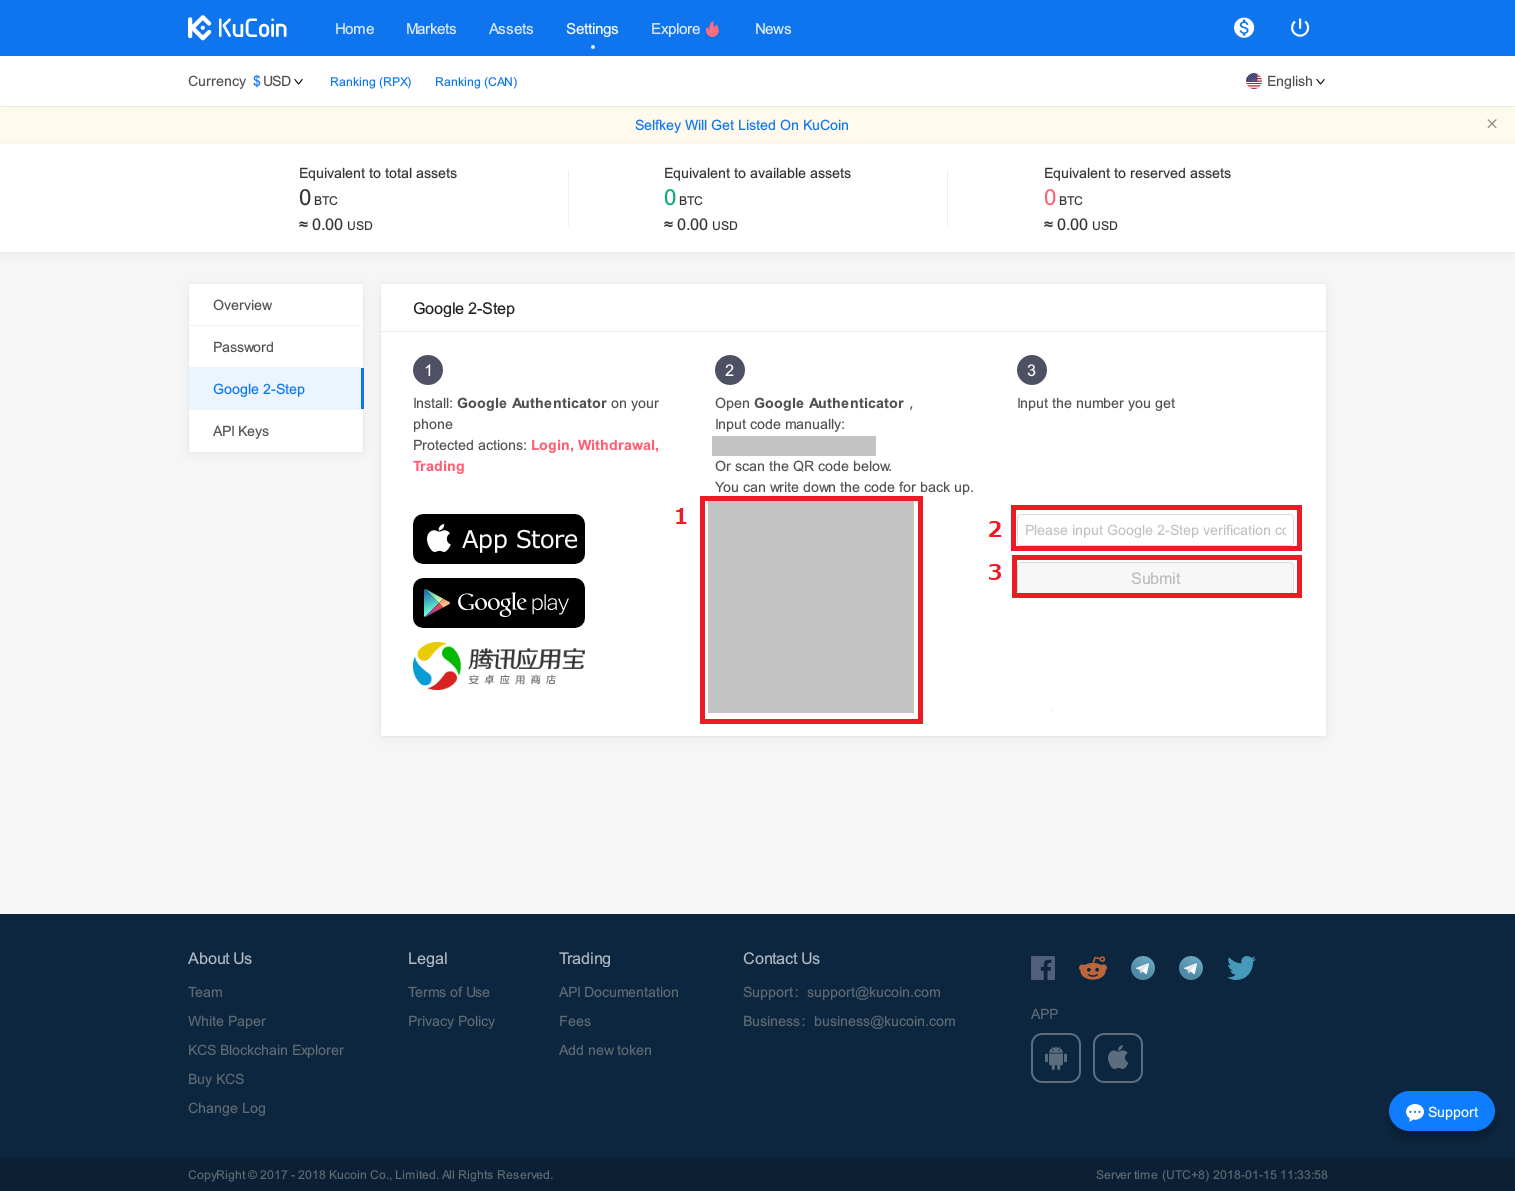The image size is (1515, 1191).
Task: Expand the USD currency dropdown
Action: click(x=278, y=81)
